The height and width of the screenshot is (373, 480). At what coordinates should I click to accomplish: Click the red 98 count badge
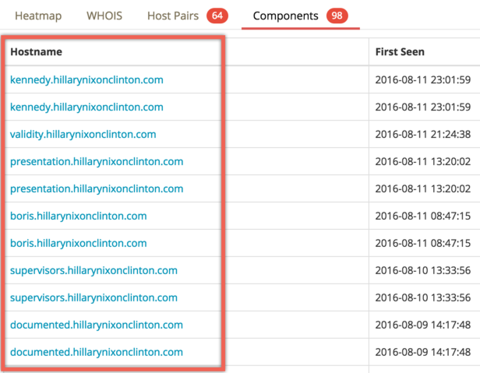click(x=337, y=16)
